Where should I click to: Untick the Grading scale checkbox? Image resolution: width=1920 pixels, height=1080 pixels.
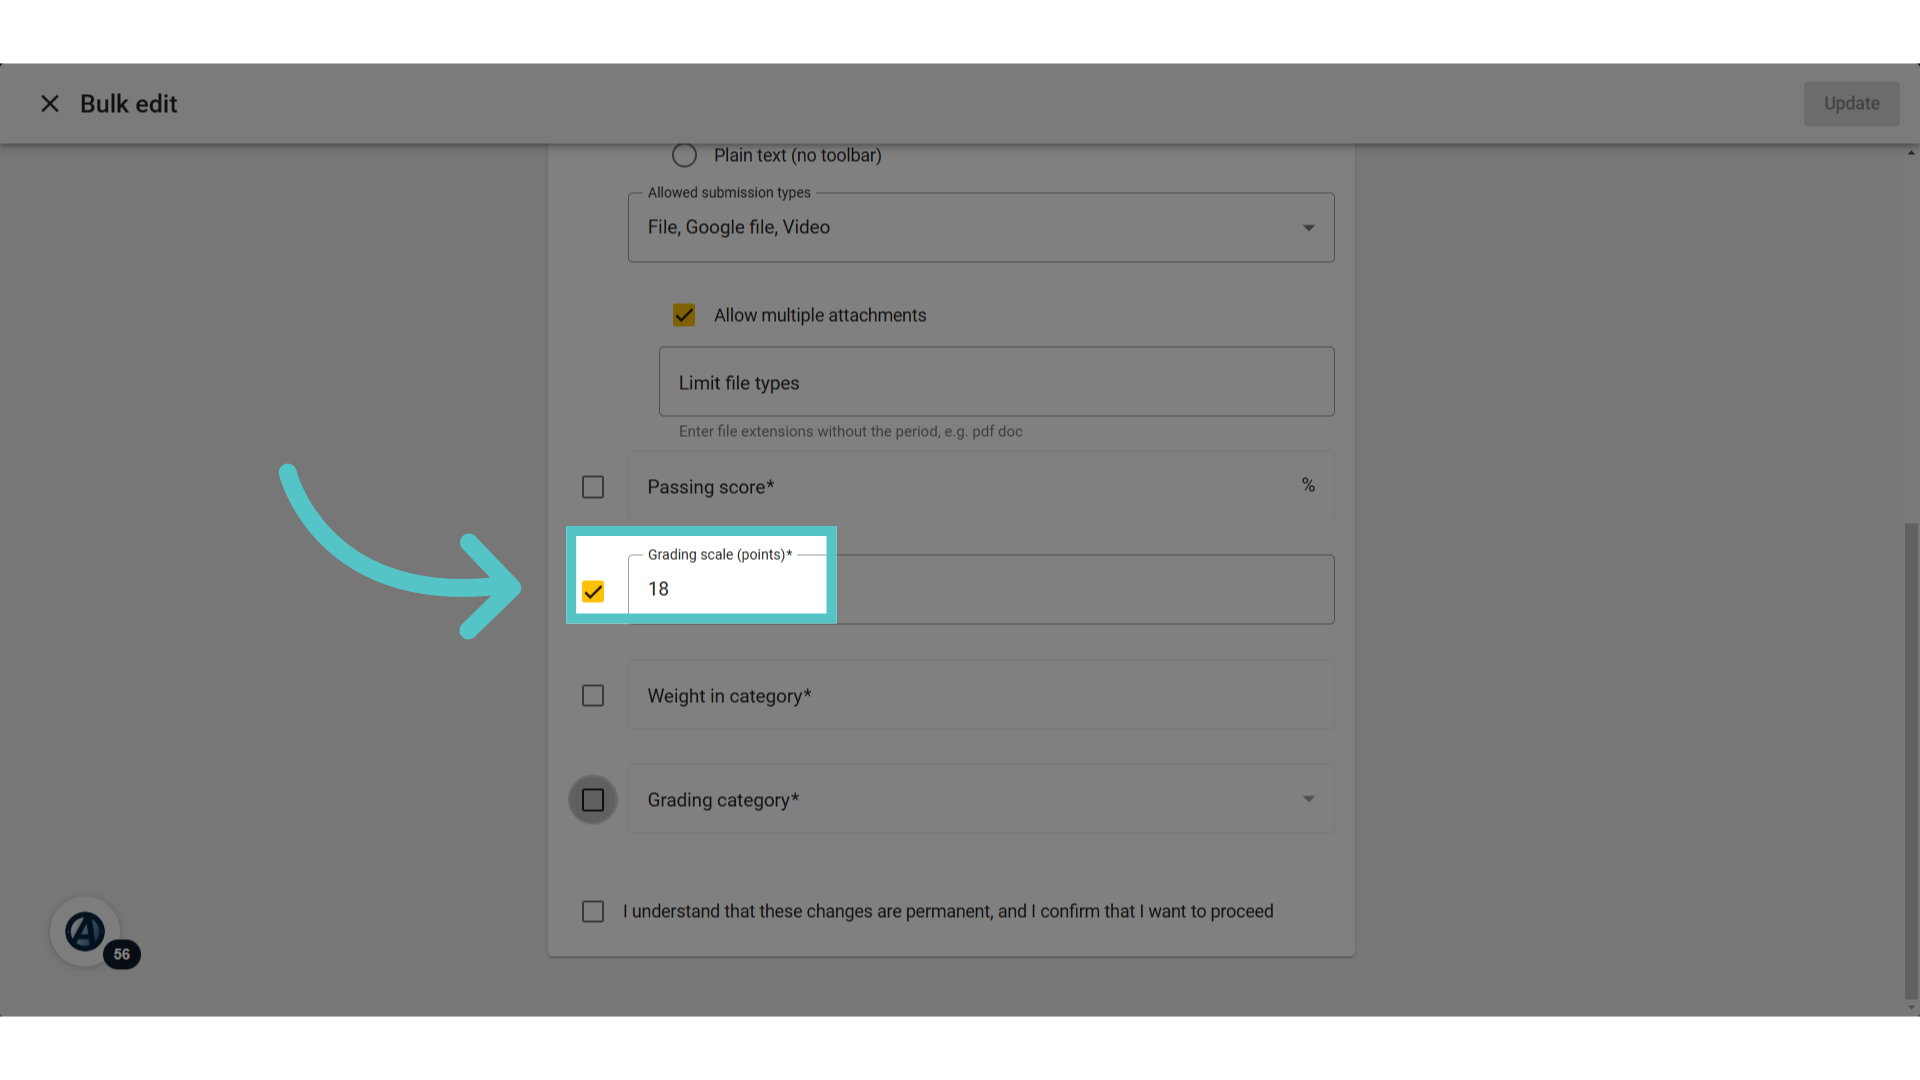point(593,591)
